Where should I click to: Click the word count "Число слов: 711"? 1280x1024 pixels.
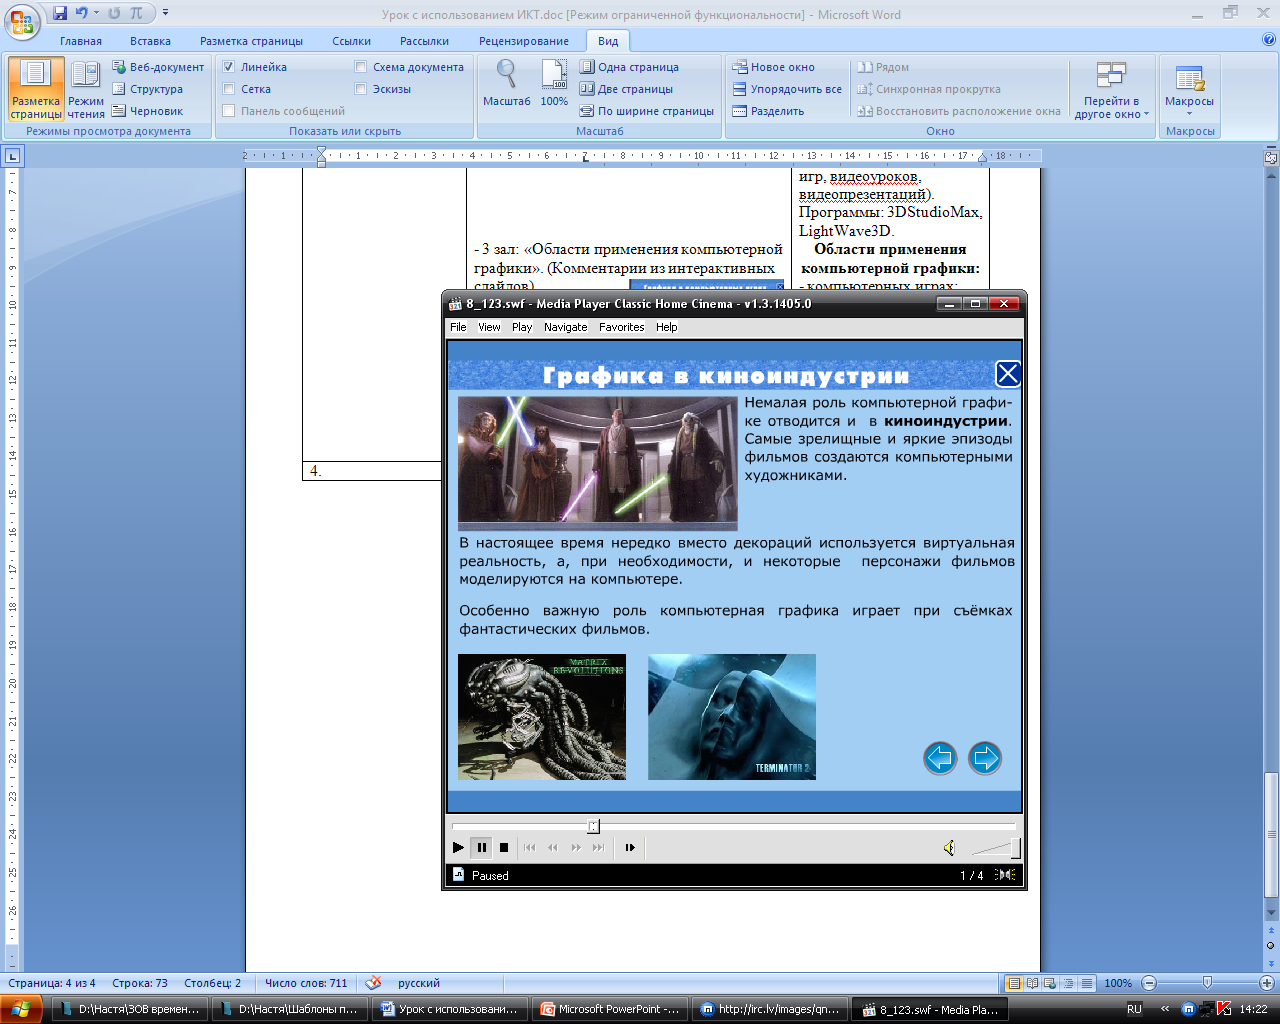pos(306,983)
